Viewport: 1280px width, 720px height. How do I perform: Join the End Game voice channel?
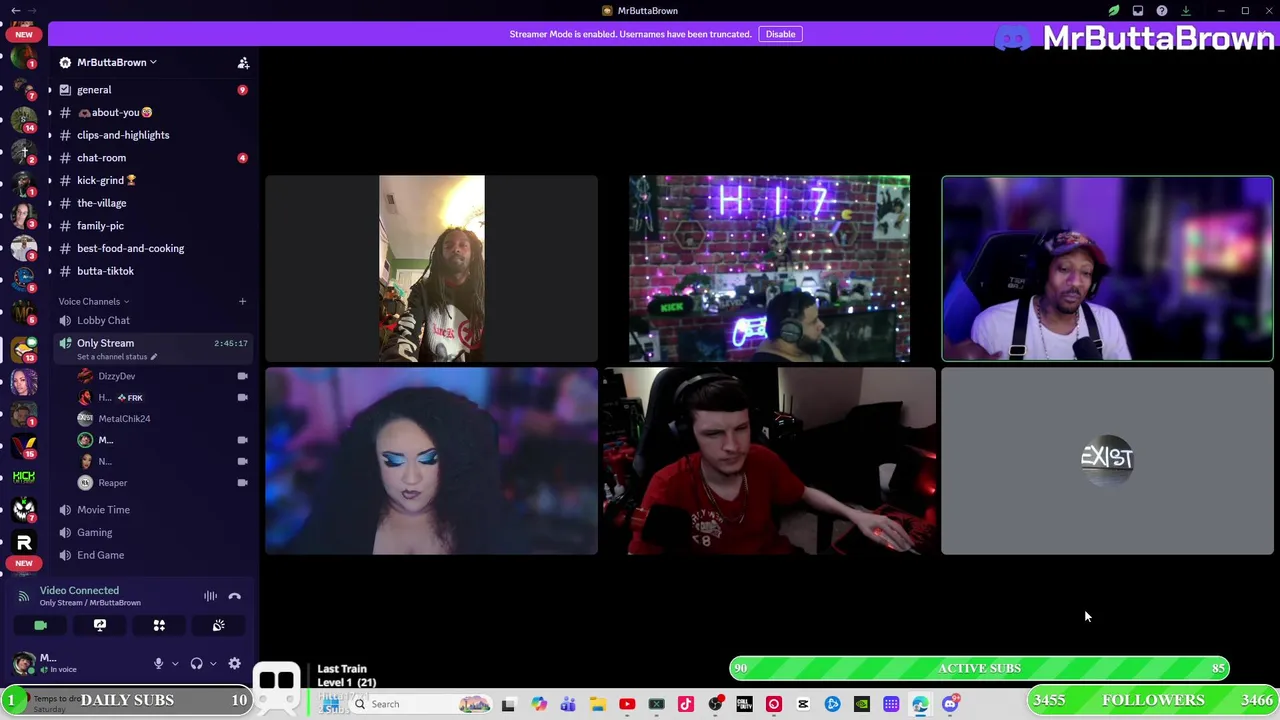[100, 555]
